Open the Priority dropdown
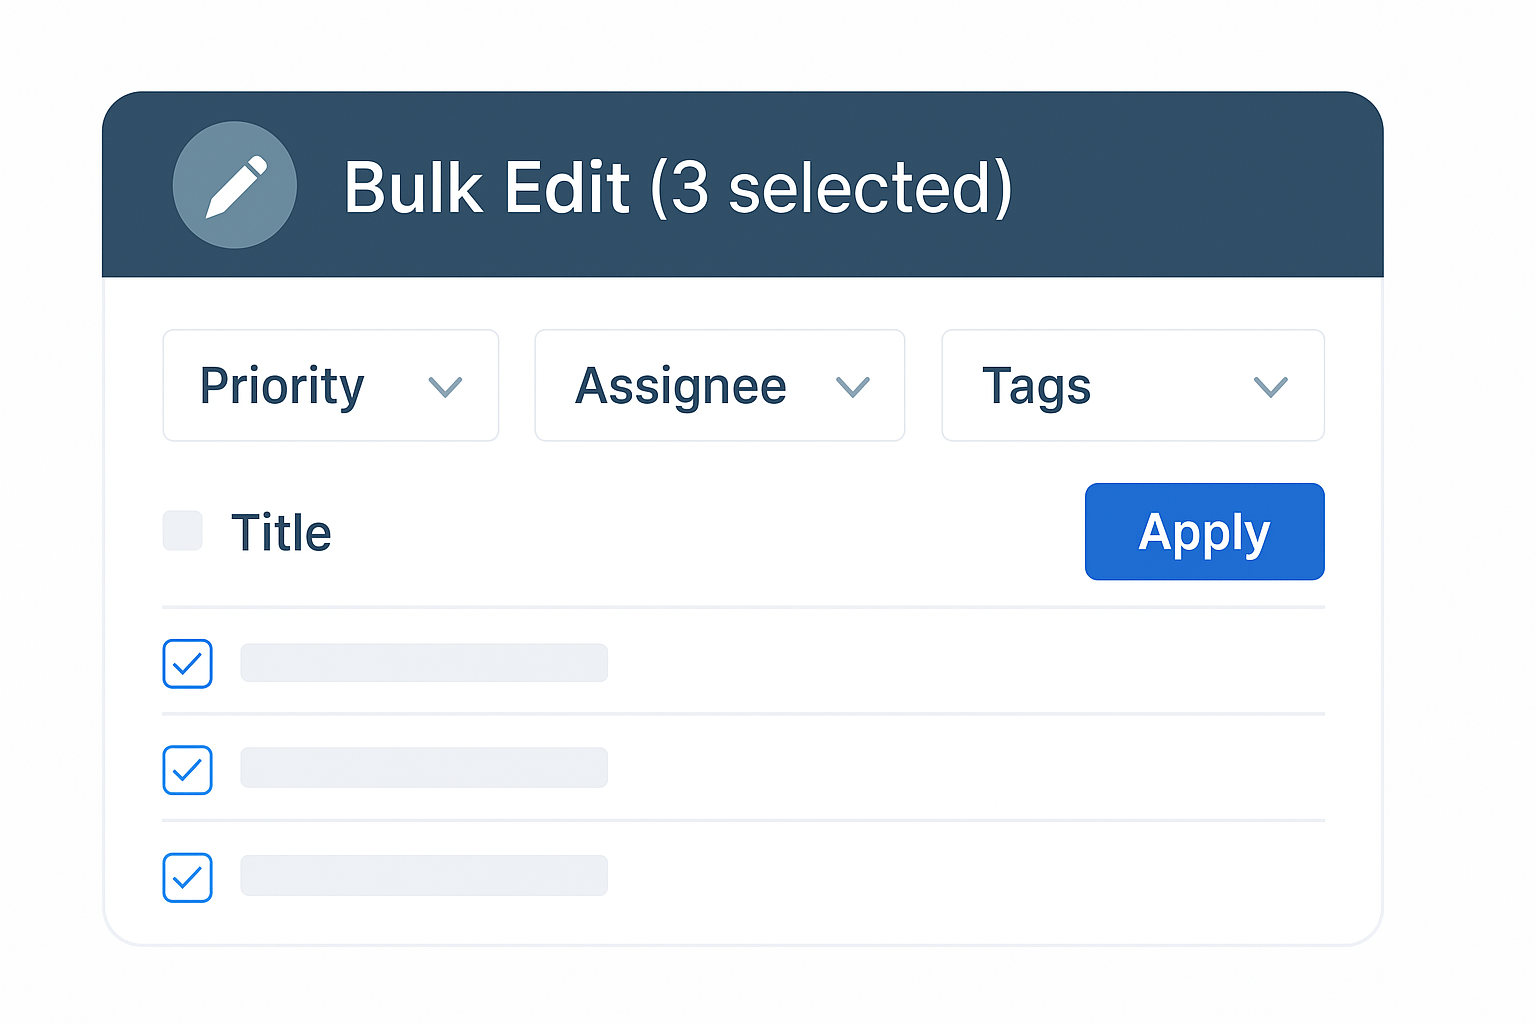 [x=330, y=386]
